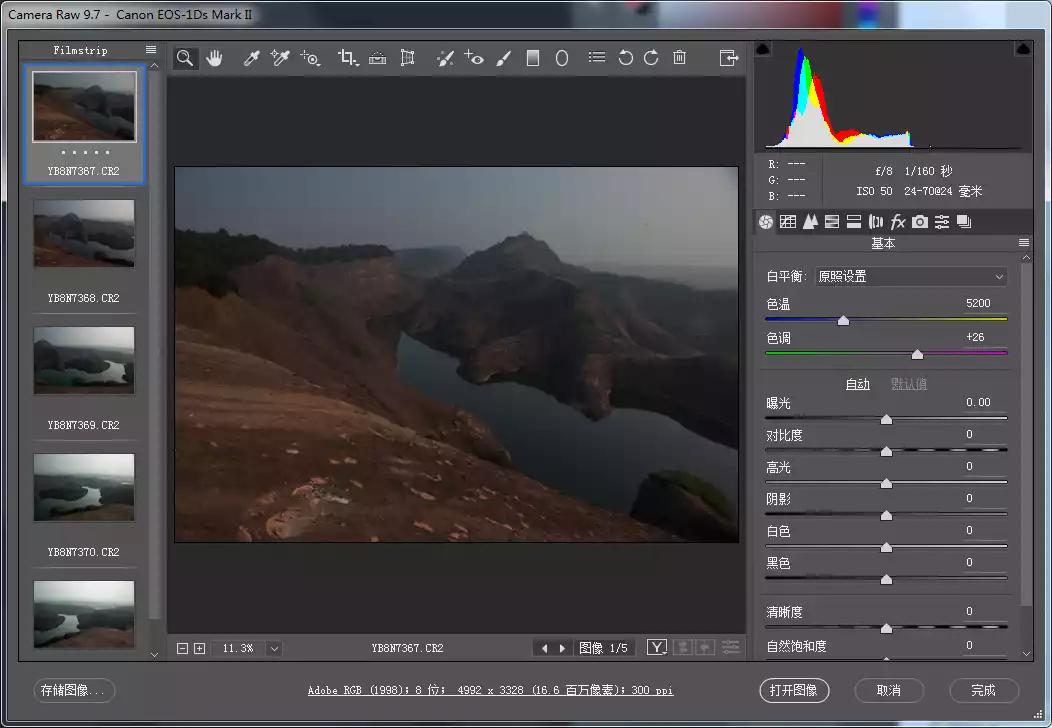Switch to the Tone Curve tab

788,222
